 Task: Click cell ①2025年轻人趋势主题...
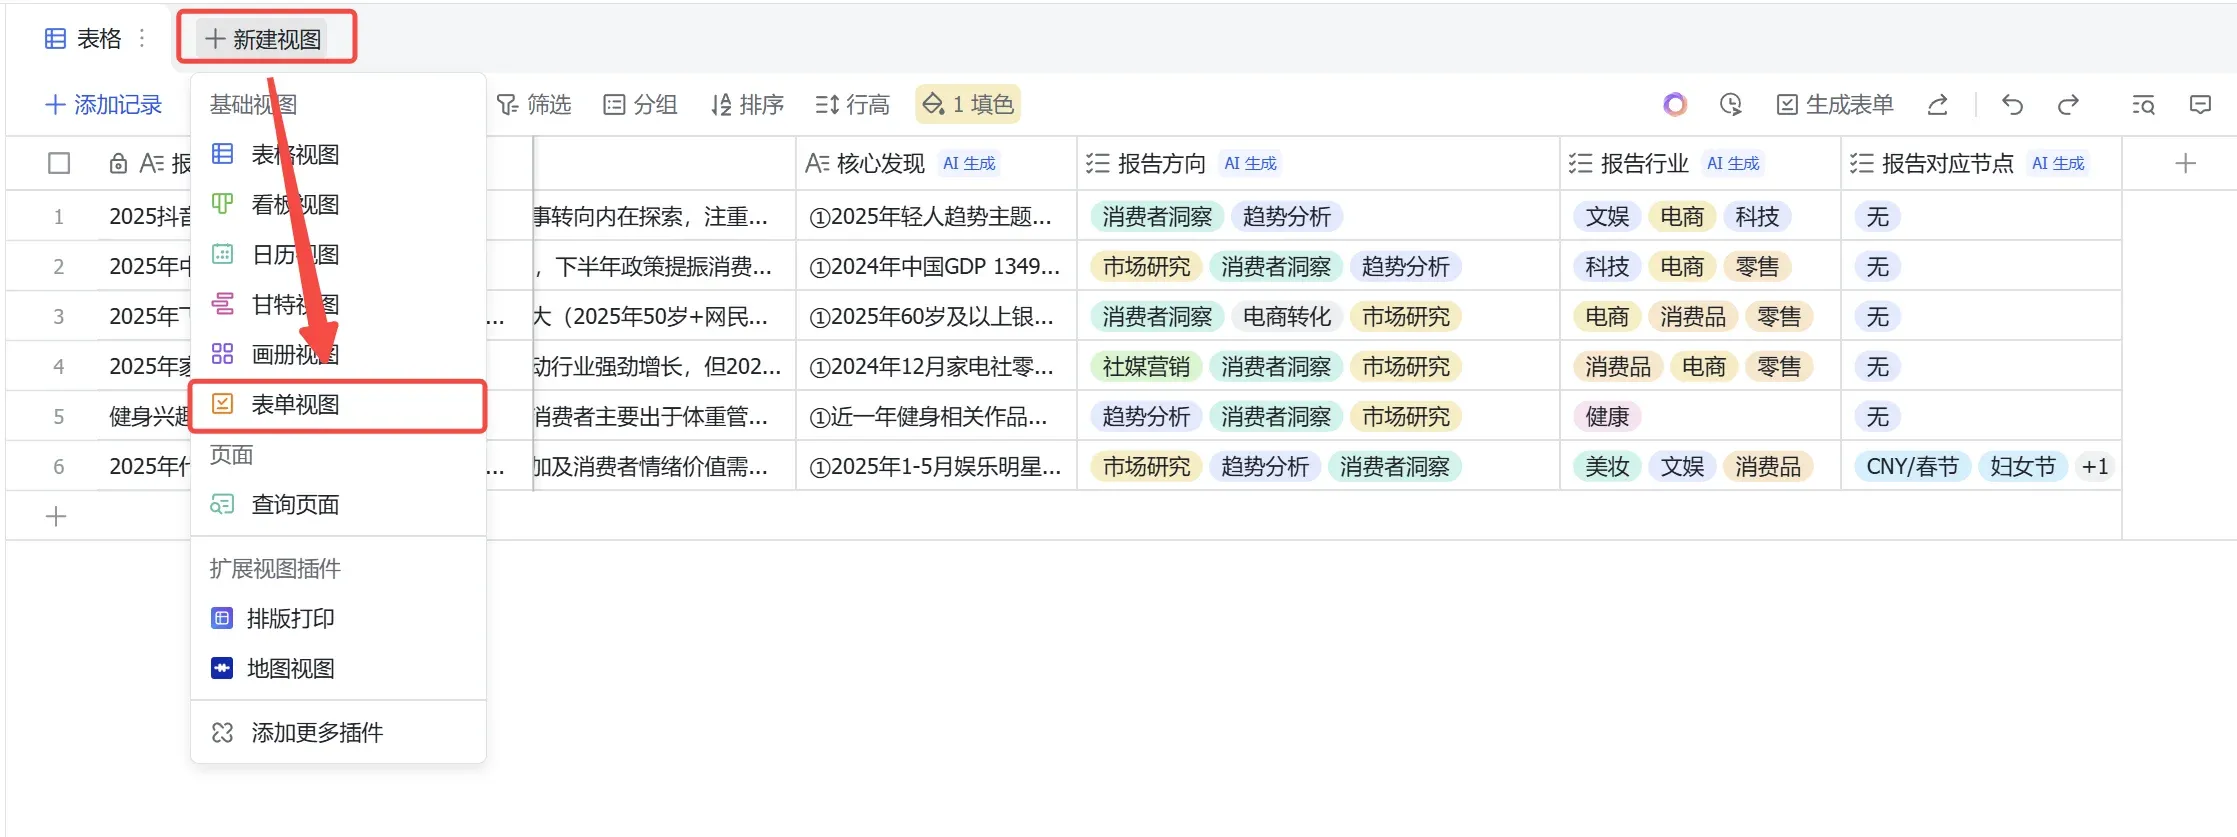pyautogui.click(x=936, y=216)
